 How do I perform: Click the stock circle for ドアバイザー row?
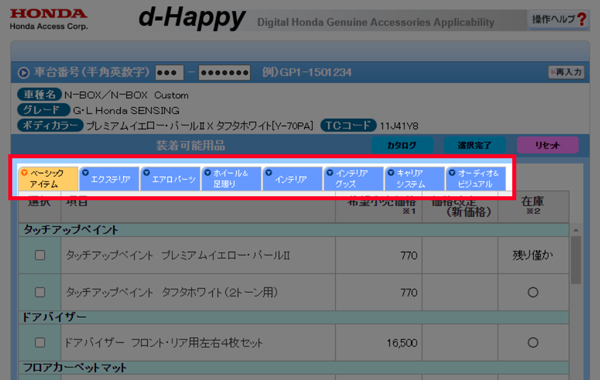point(533,342)
